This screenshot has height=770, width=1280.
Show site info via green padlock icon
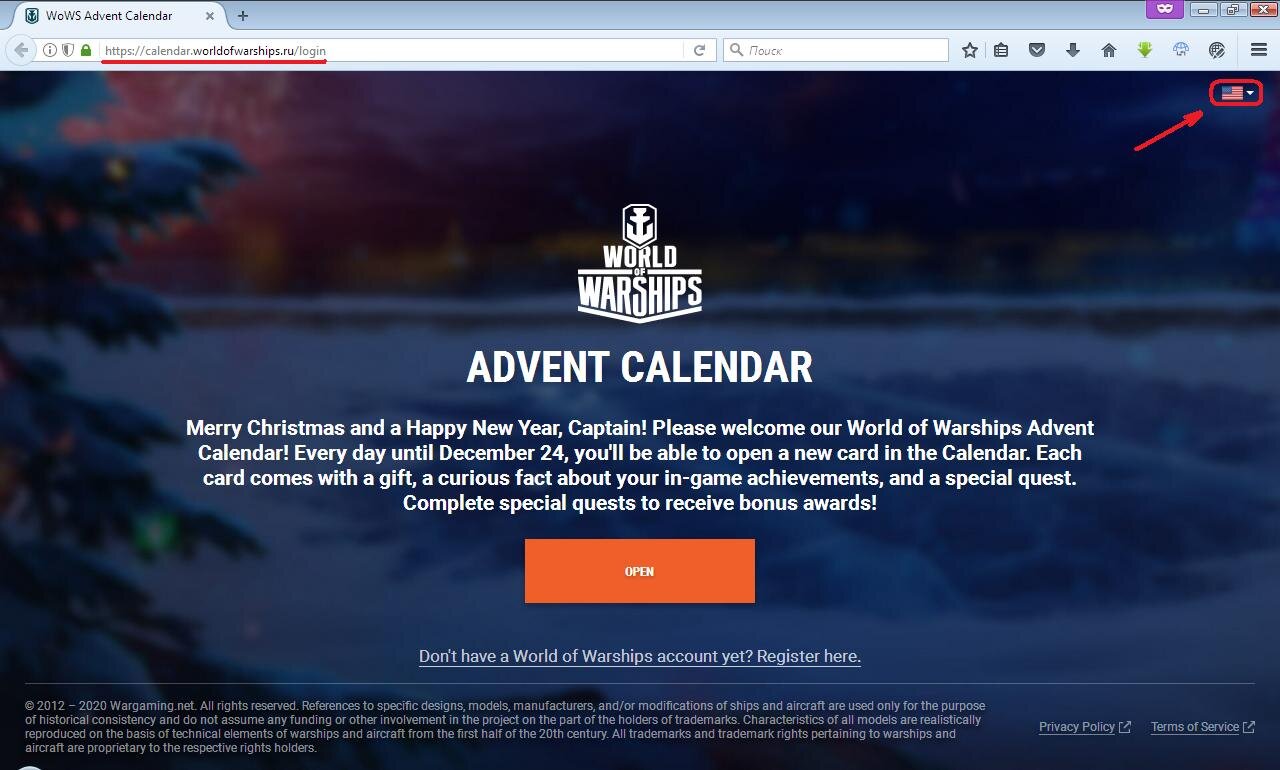tap(86, 50)
